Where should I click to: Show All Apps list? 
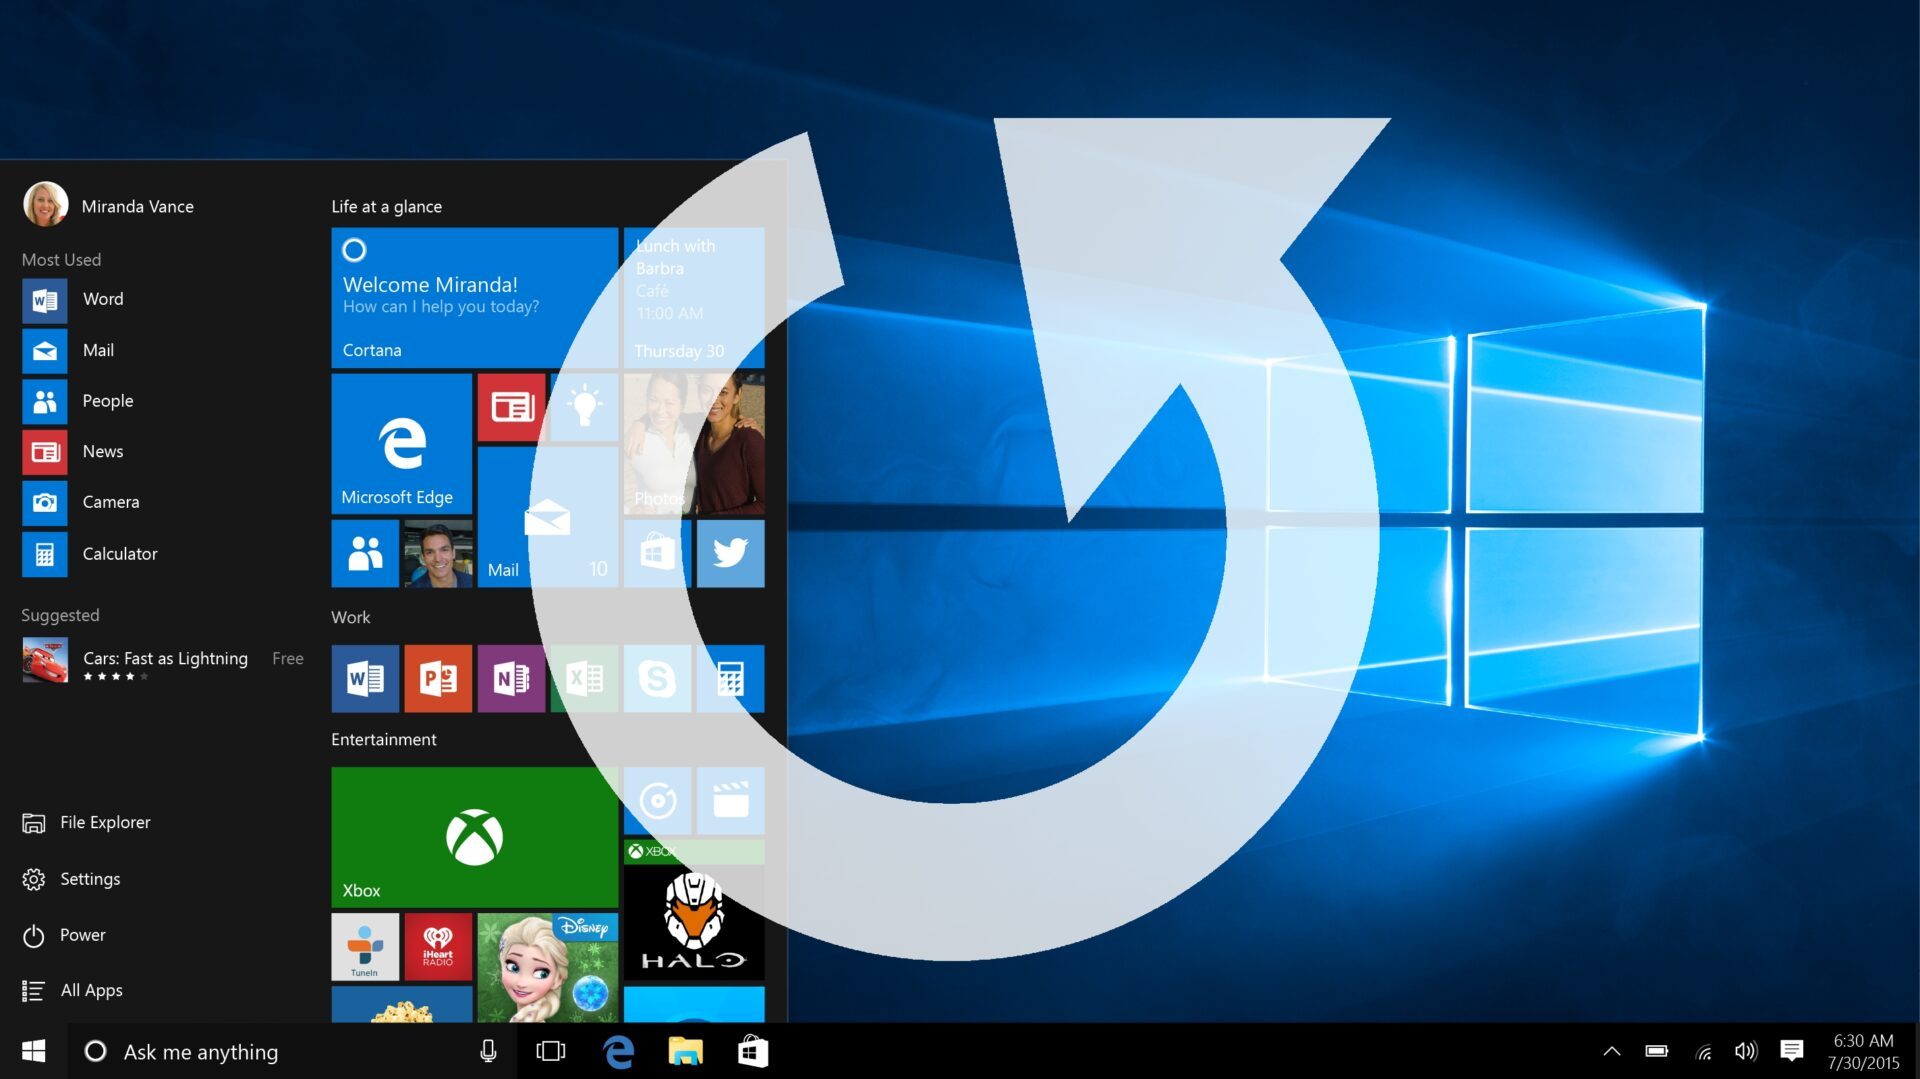[72, 990]
